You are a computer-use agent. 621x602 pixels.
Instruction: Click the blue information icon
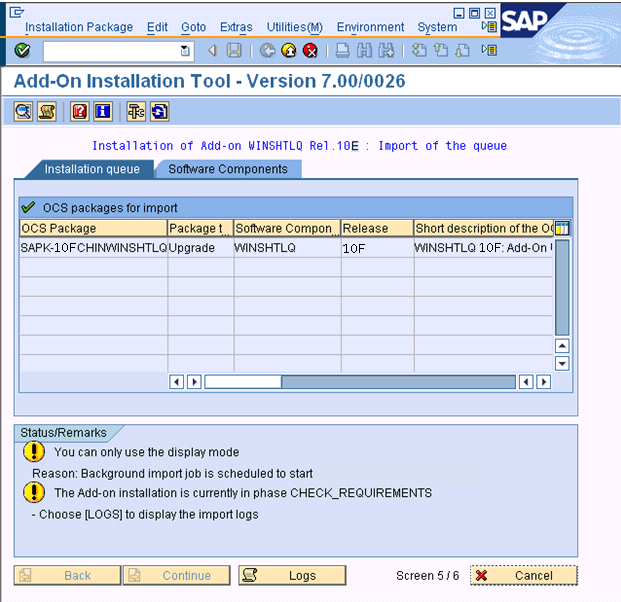pos(103,112)
